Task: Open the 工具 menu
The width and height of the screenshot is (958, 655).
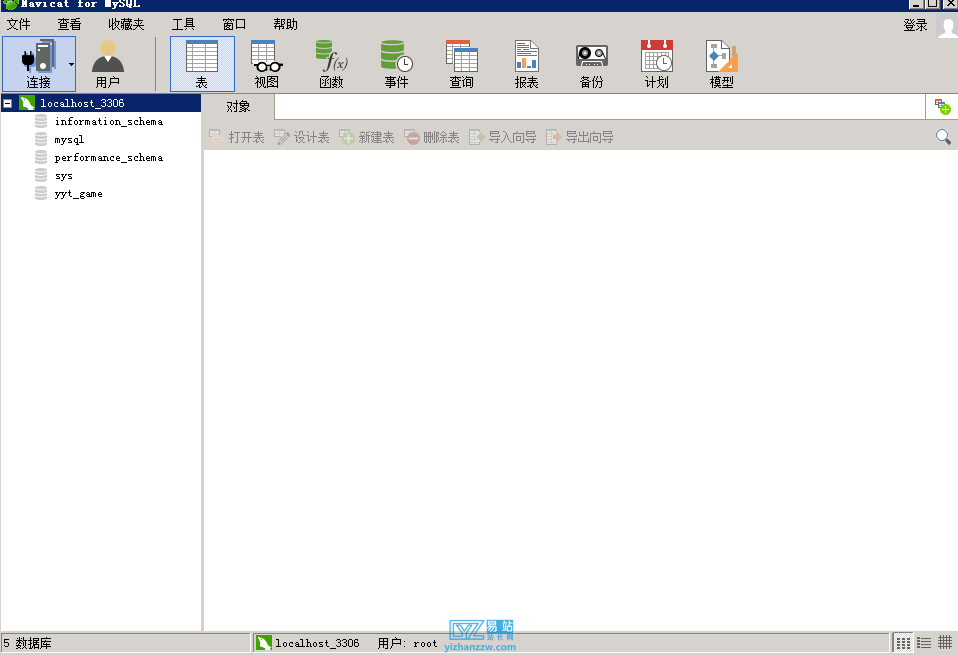Action: (183, 23)
